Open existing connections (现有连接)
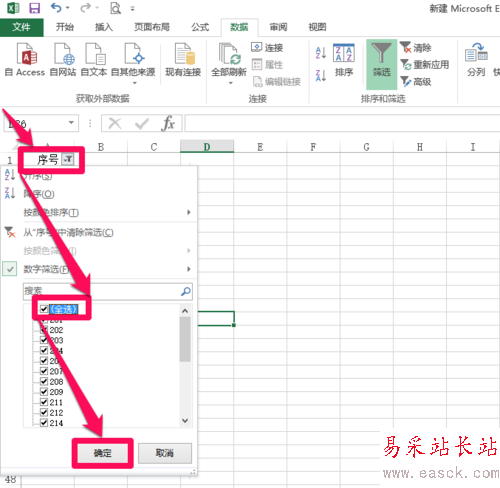This screenshot has width=500, height=488. coord(183,60)
